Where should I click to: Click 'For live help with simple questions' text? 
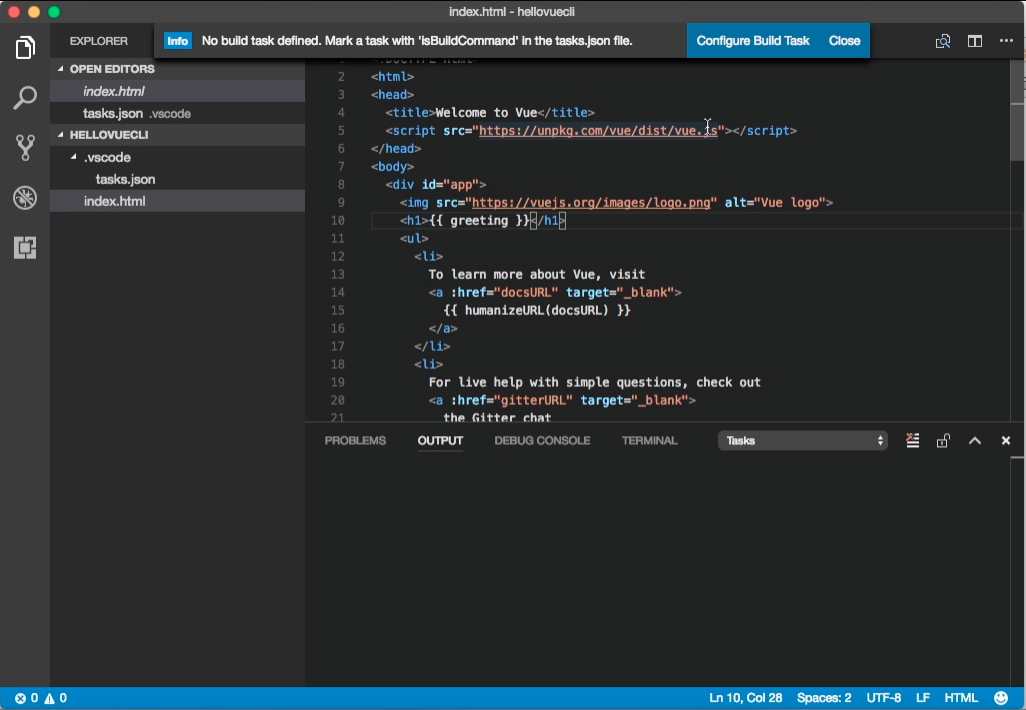[x=555, y=382]
